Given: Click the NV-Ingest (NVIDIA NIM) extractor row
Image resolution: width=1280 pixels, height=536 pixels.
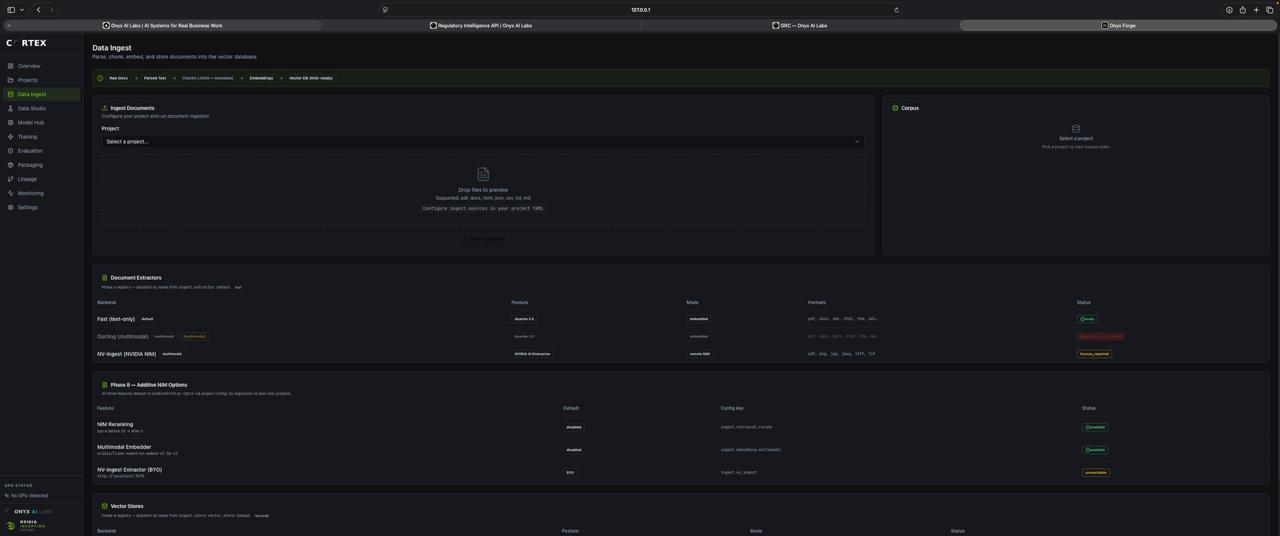Looking at the screenshot, I should point(680,354).
